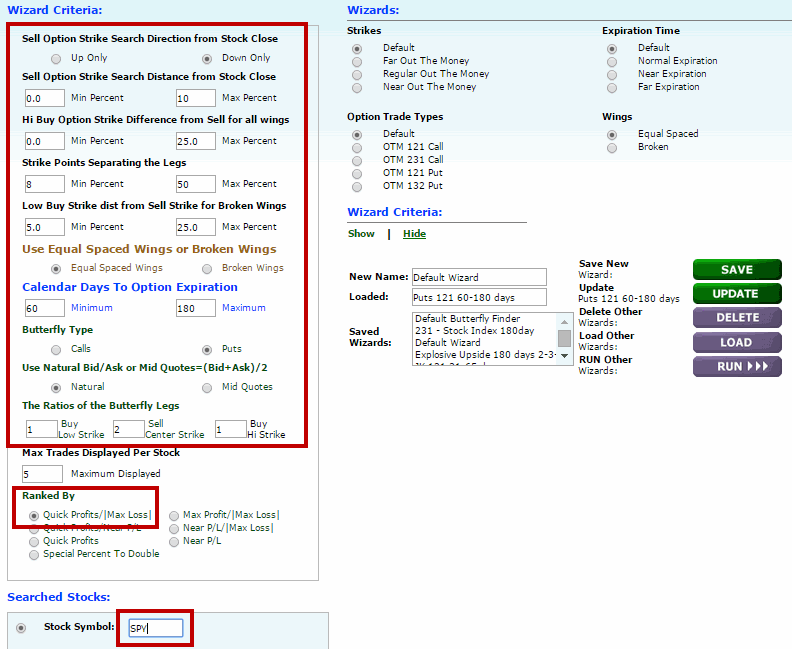Edit Maximum calendar days field

point(195,308)
